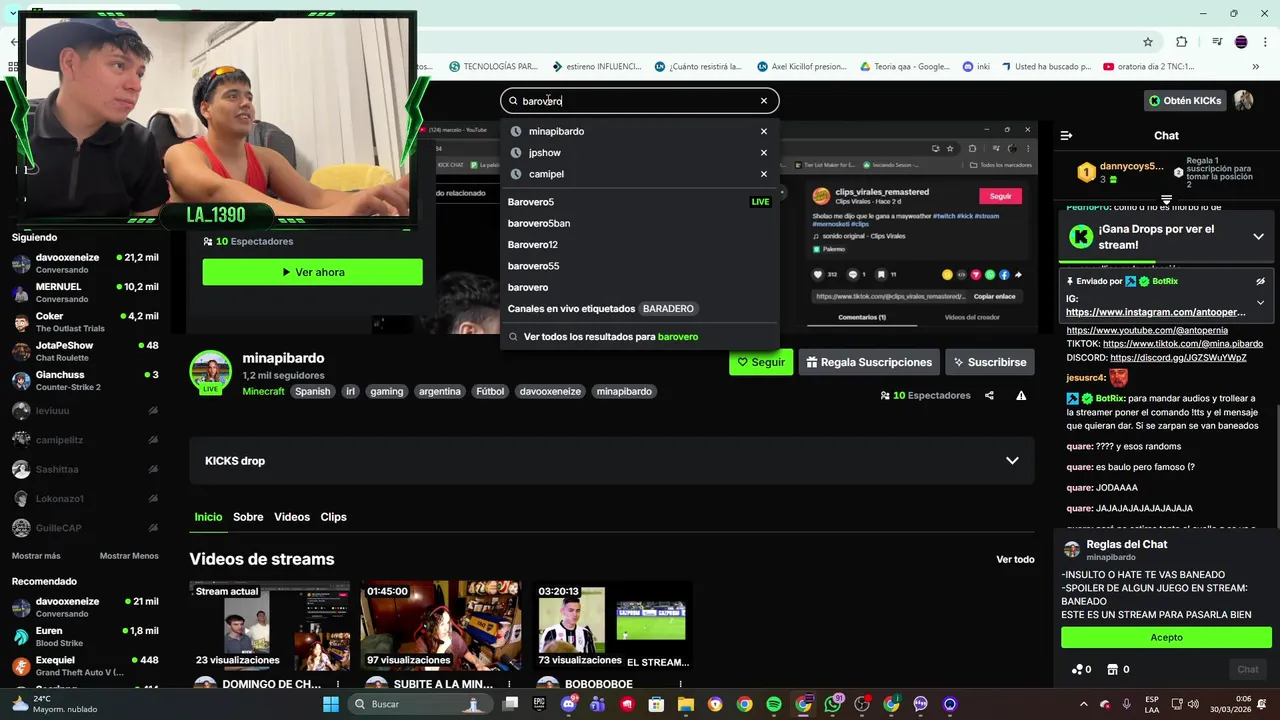View all results for barovero
This screenshot has height=720, width=1280.
(x=639, y=337)
